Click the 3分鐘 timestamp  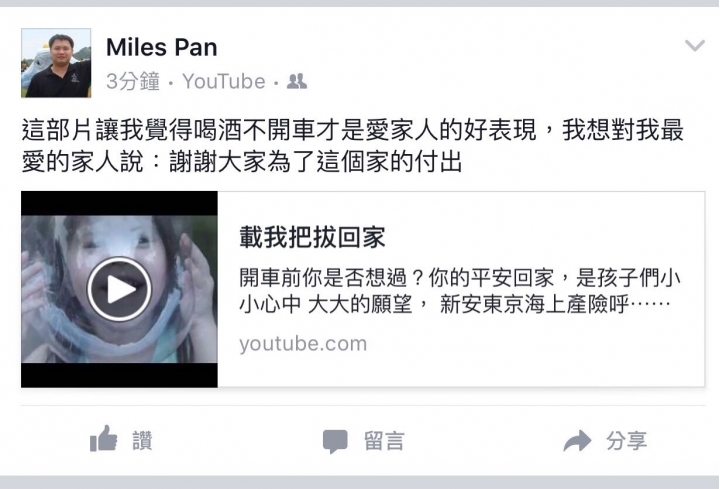133,81
